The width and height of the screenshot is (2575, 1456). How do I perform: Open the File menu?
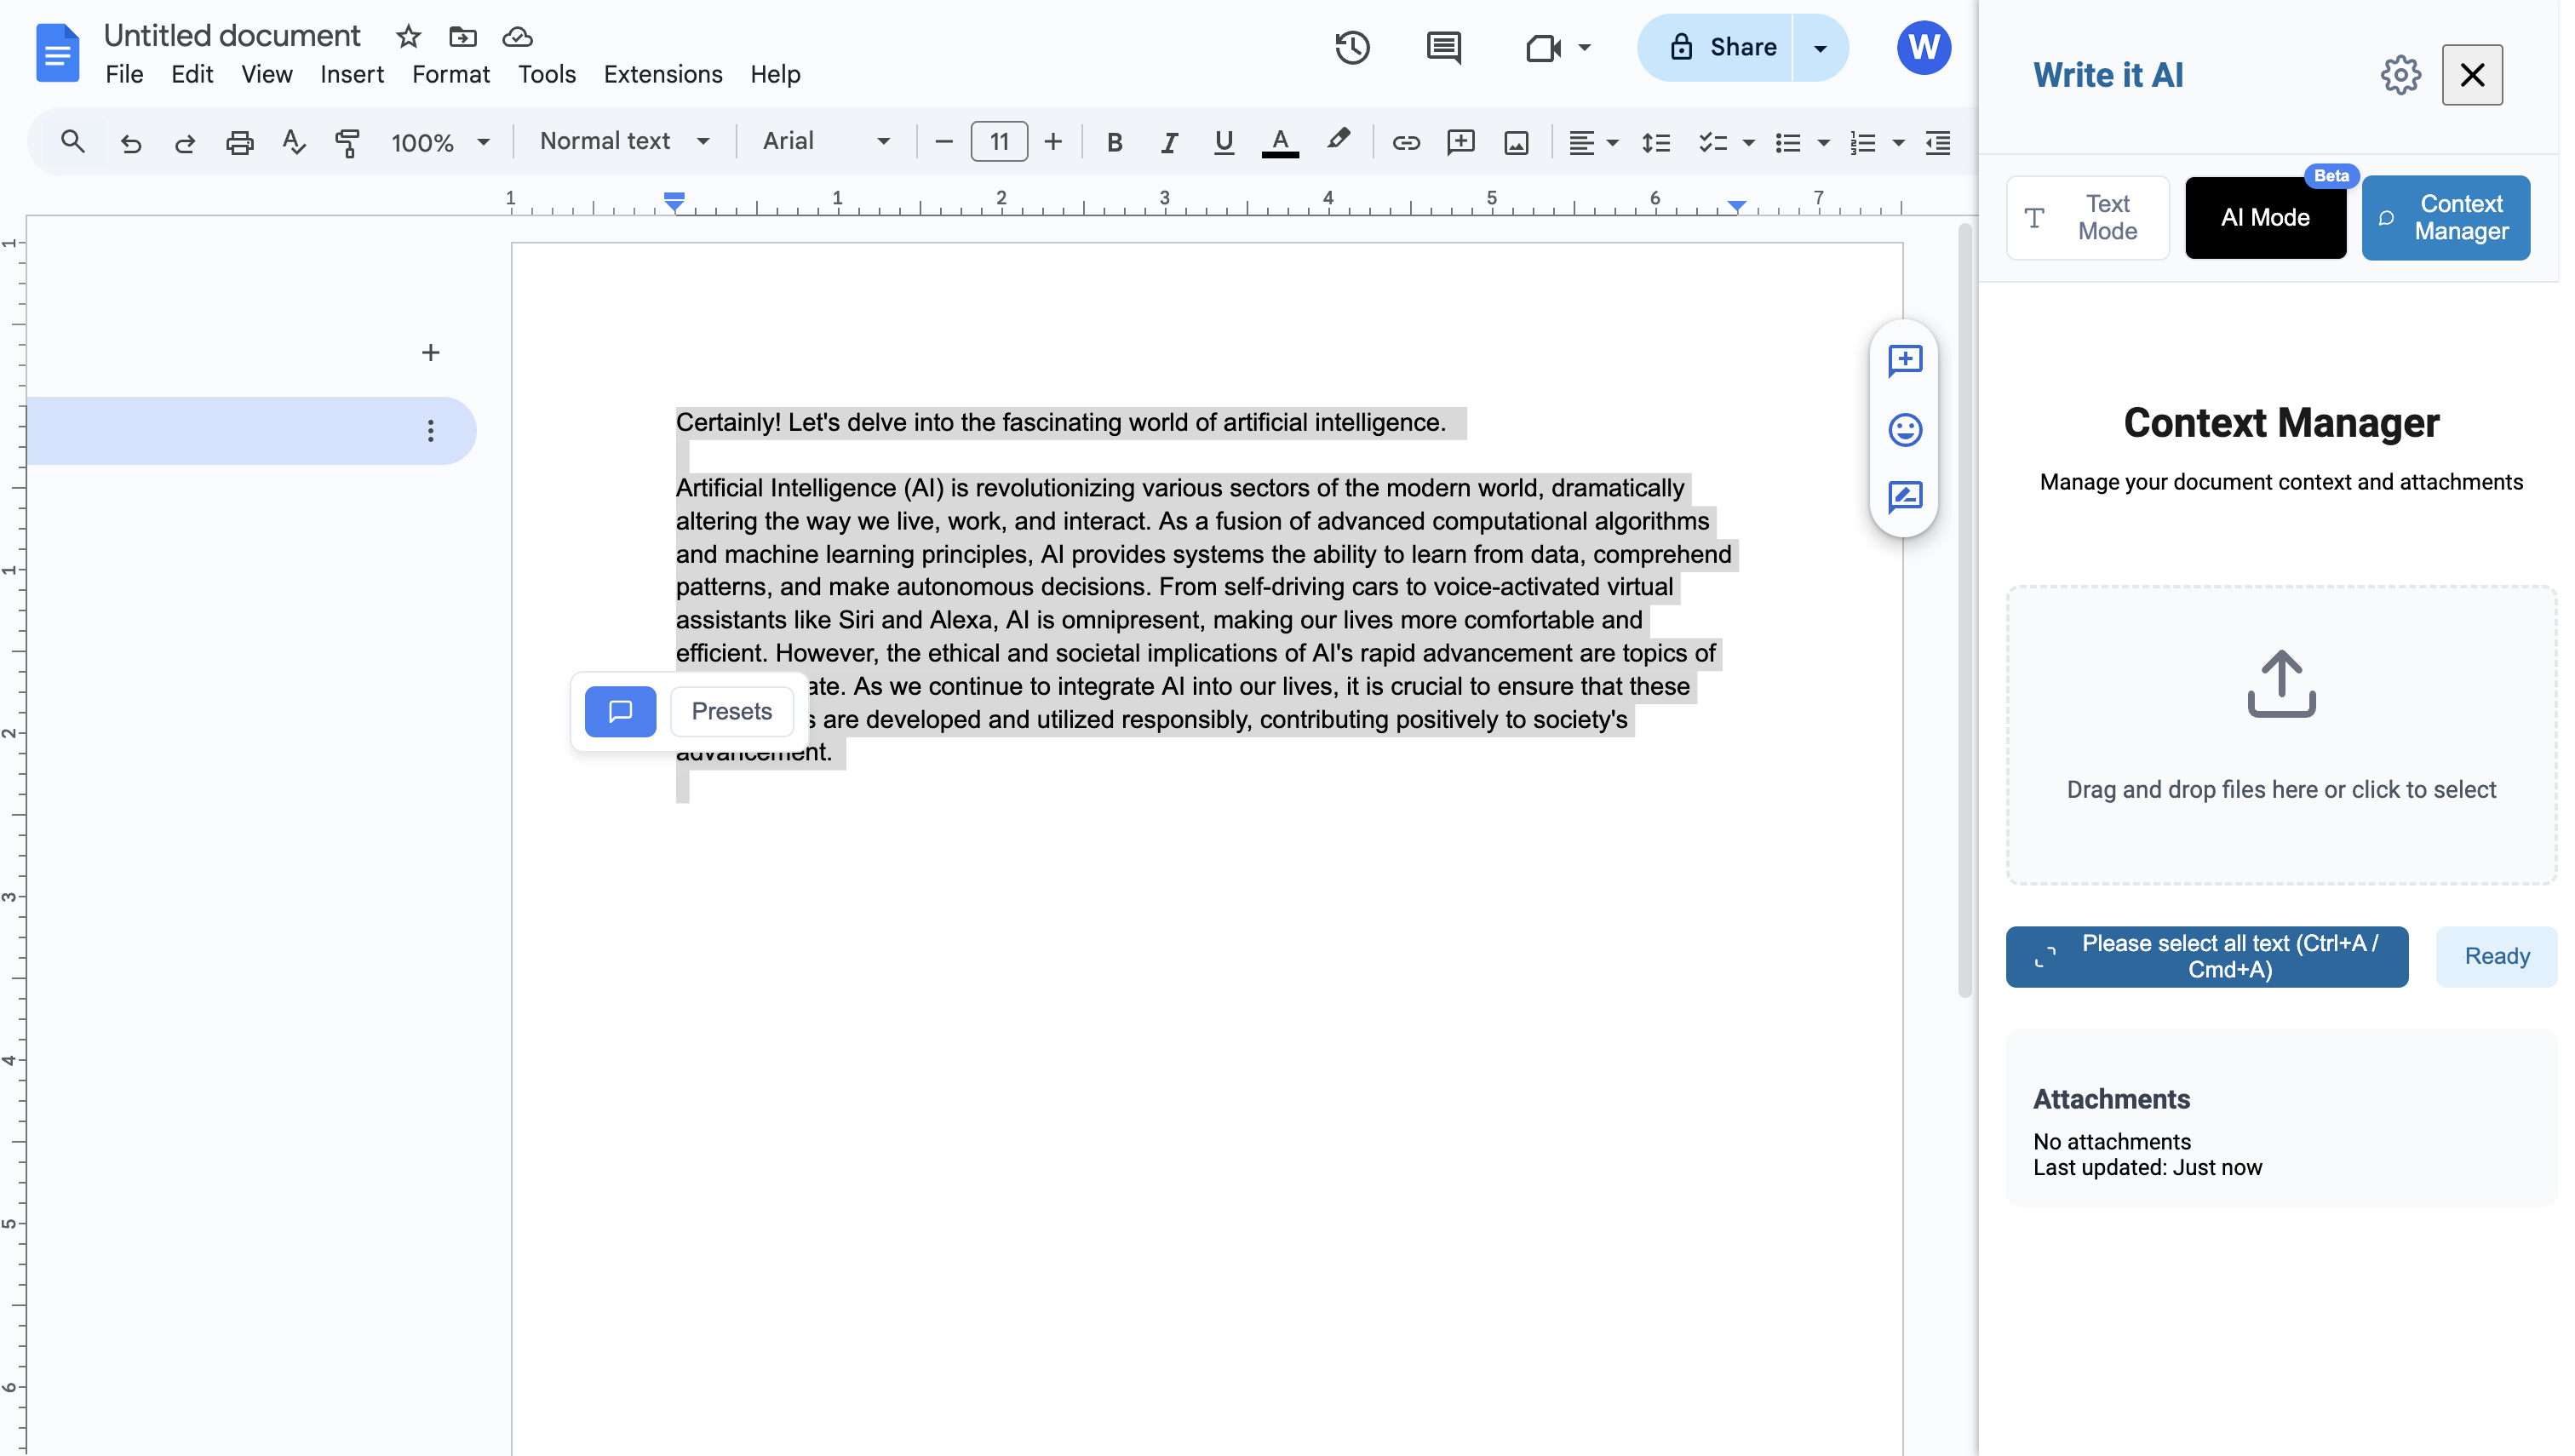tap(124, 74)
